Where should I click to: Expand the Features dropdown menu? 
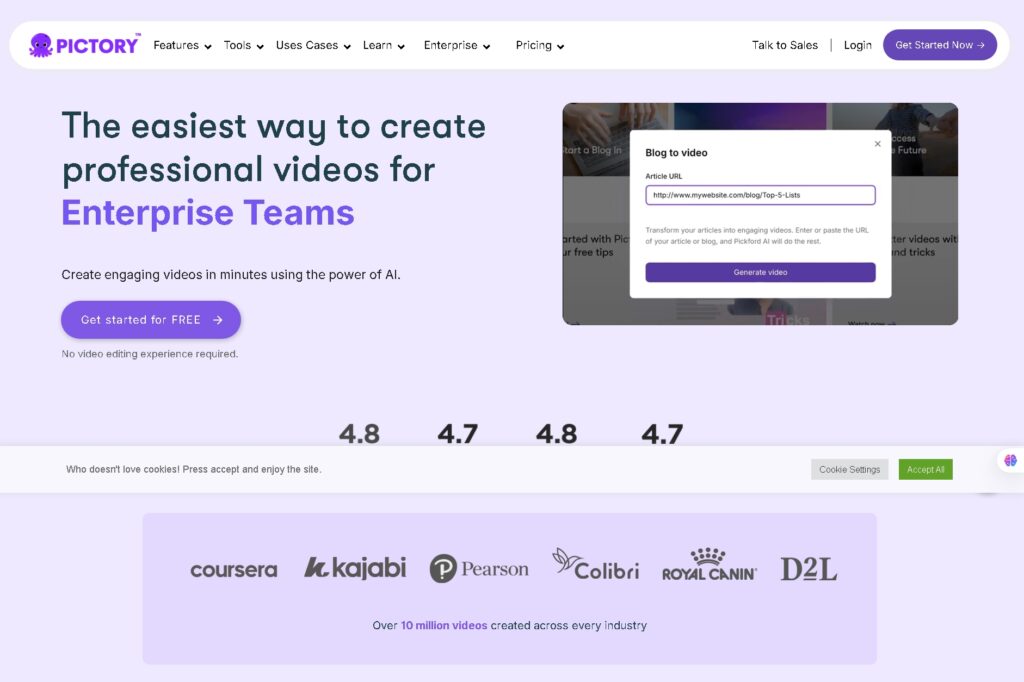(182, 45)
